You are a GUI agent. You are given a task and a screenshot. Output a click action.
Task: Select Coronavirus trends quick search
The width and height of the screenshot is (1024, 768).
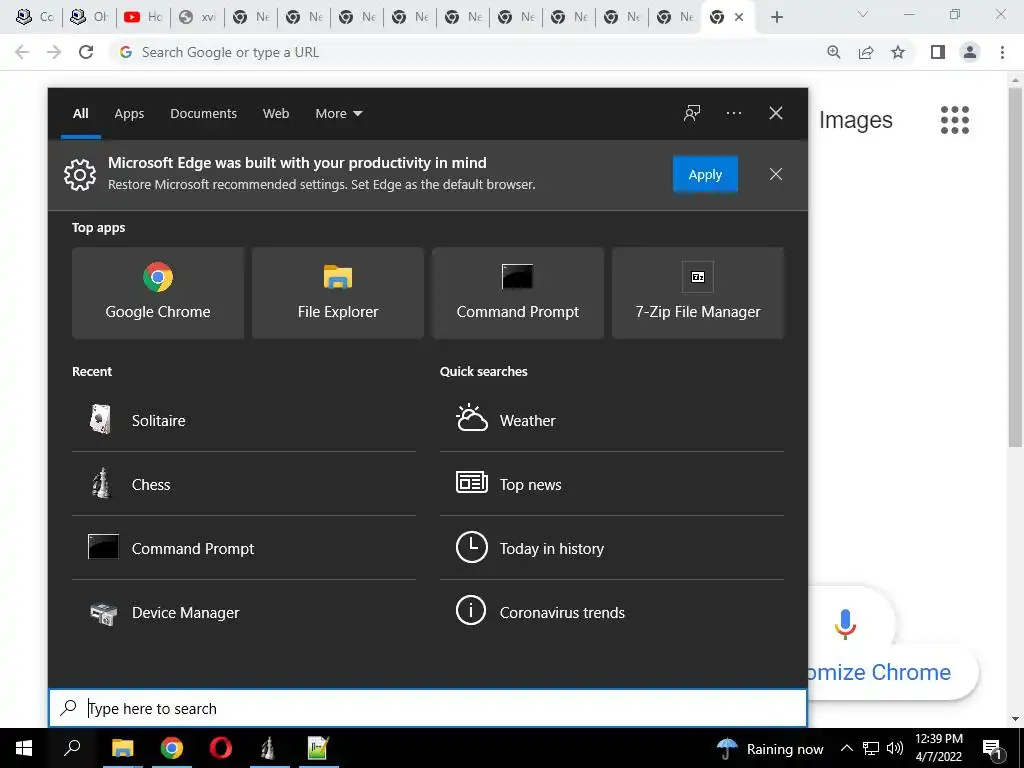pyautogui.click(x=612, y=612)
